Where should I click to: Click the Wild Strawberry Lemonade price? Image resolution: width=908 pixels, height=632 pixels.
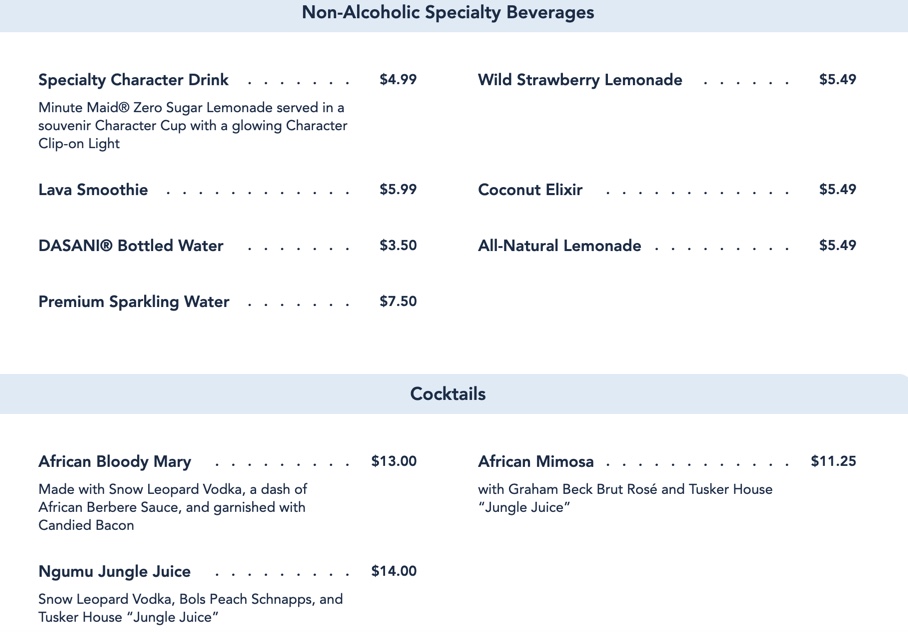click(837, 80)
